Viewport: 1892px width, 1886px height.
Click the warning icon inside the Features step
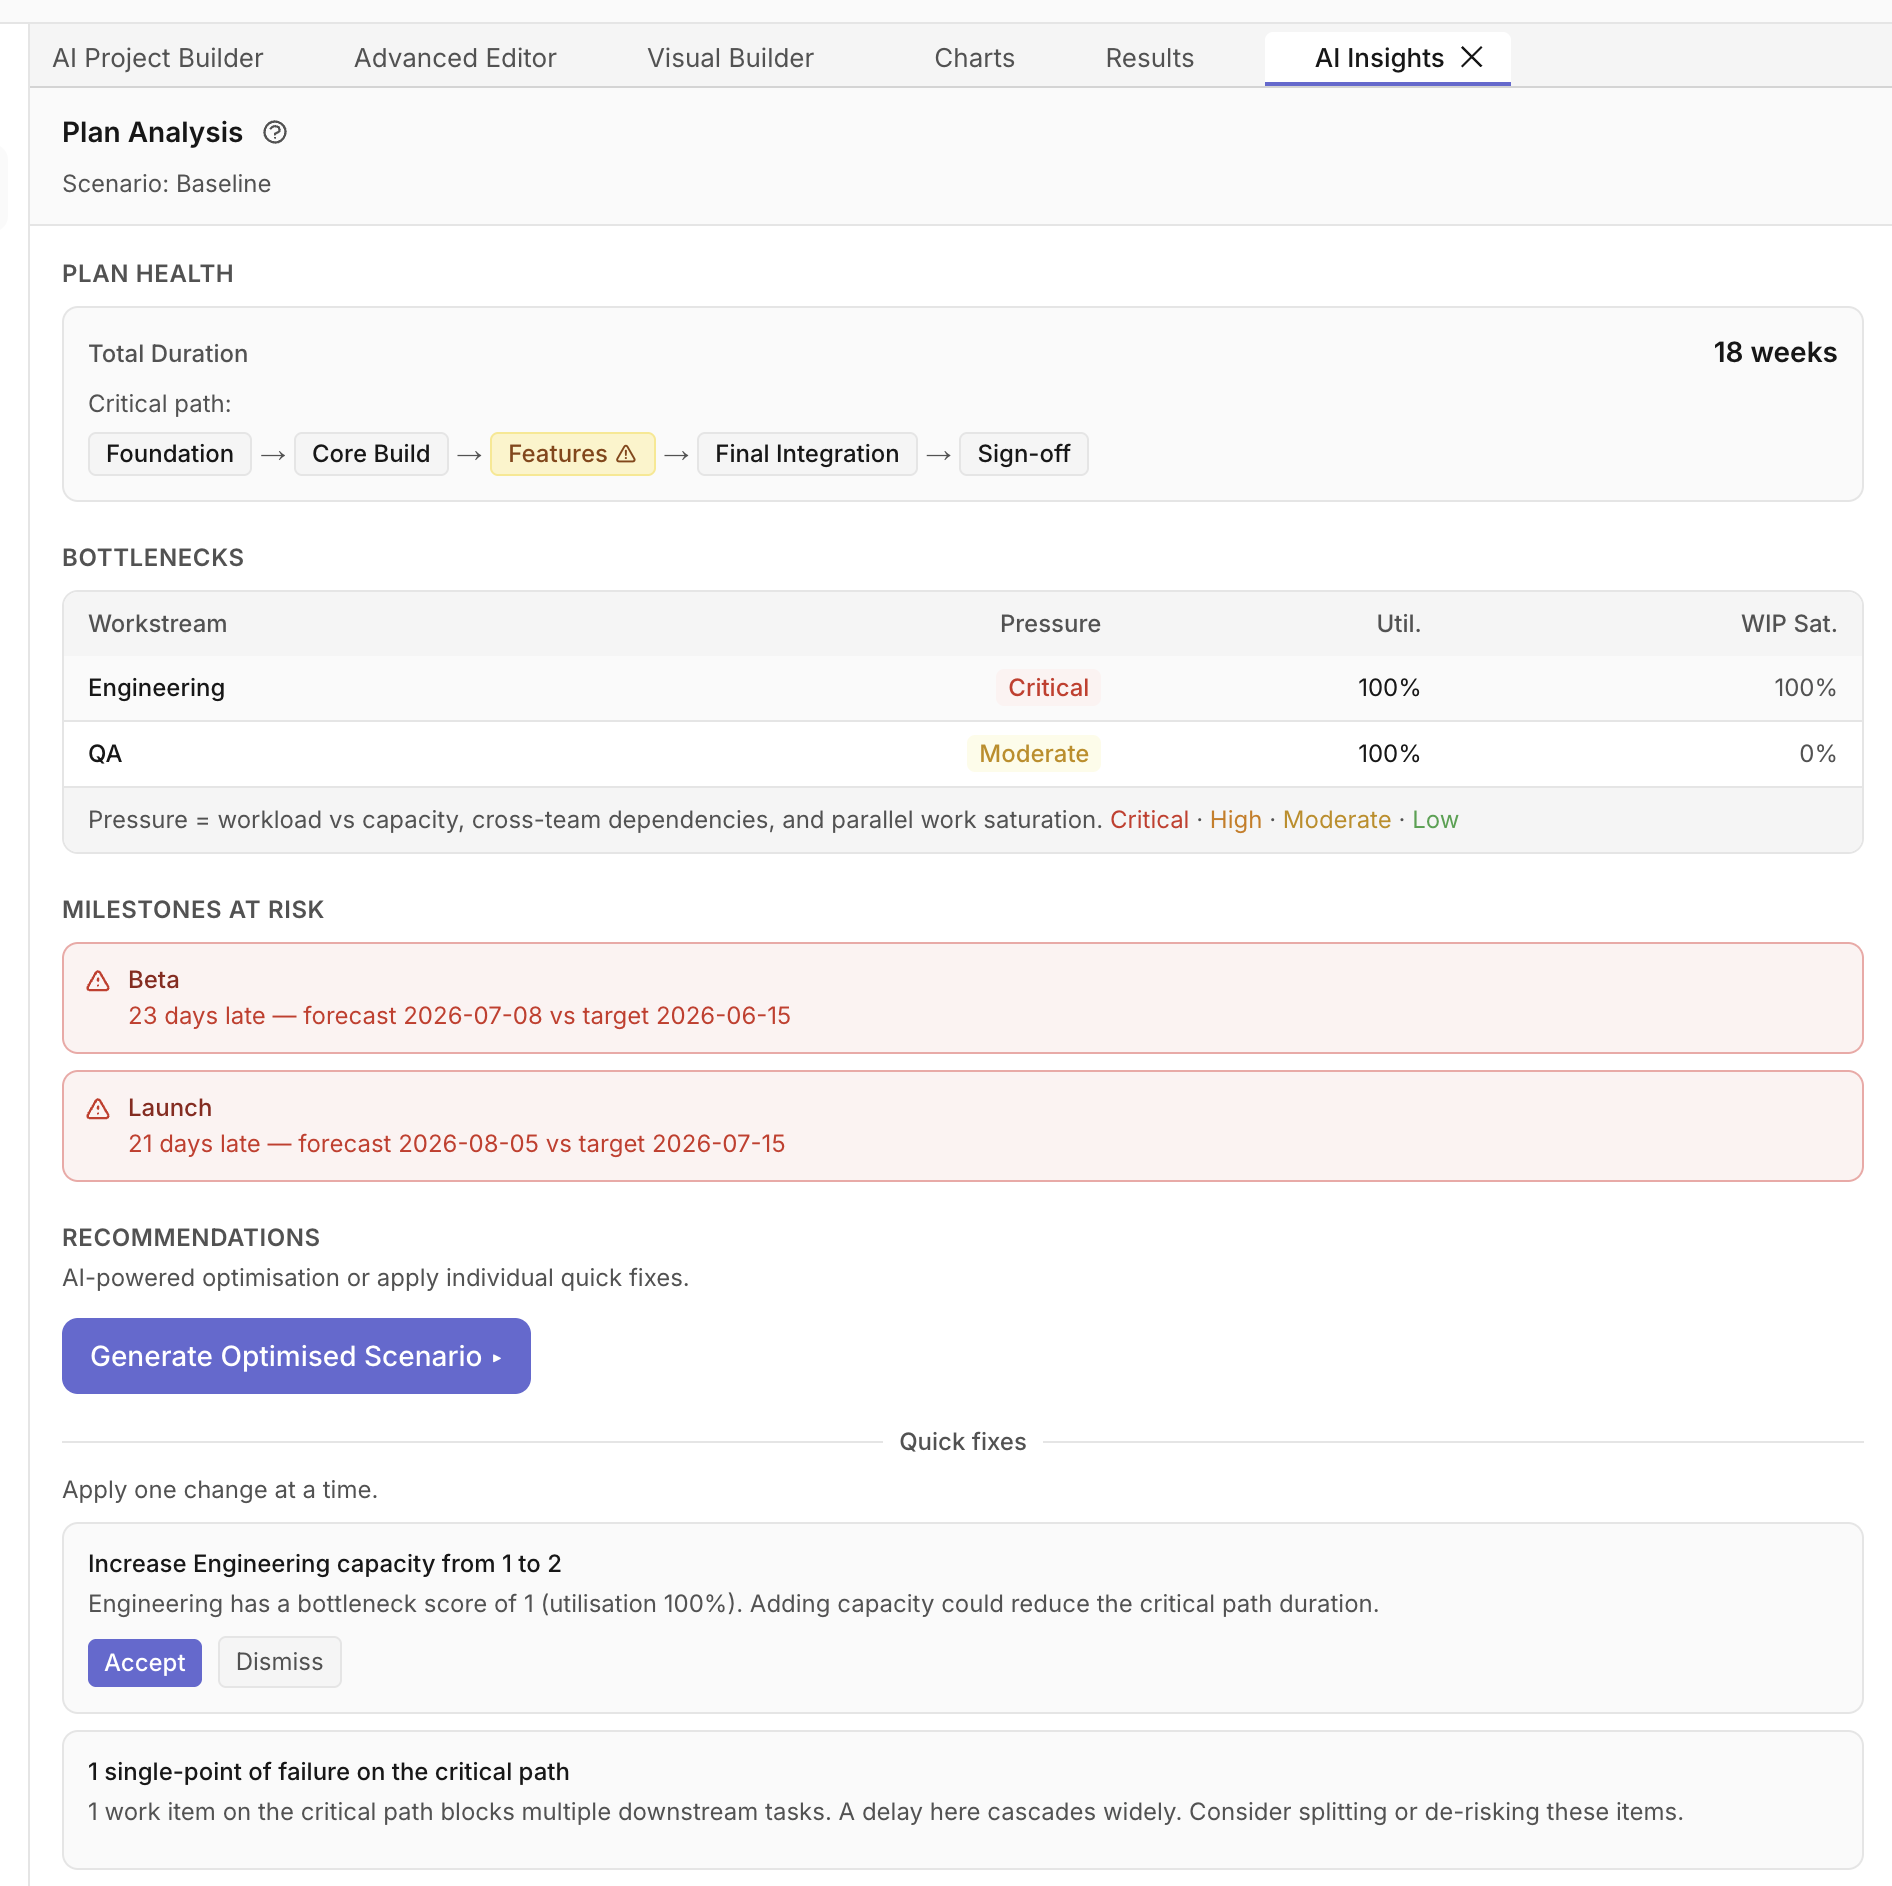627,453
